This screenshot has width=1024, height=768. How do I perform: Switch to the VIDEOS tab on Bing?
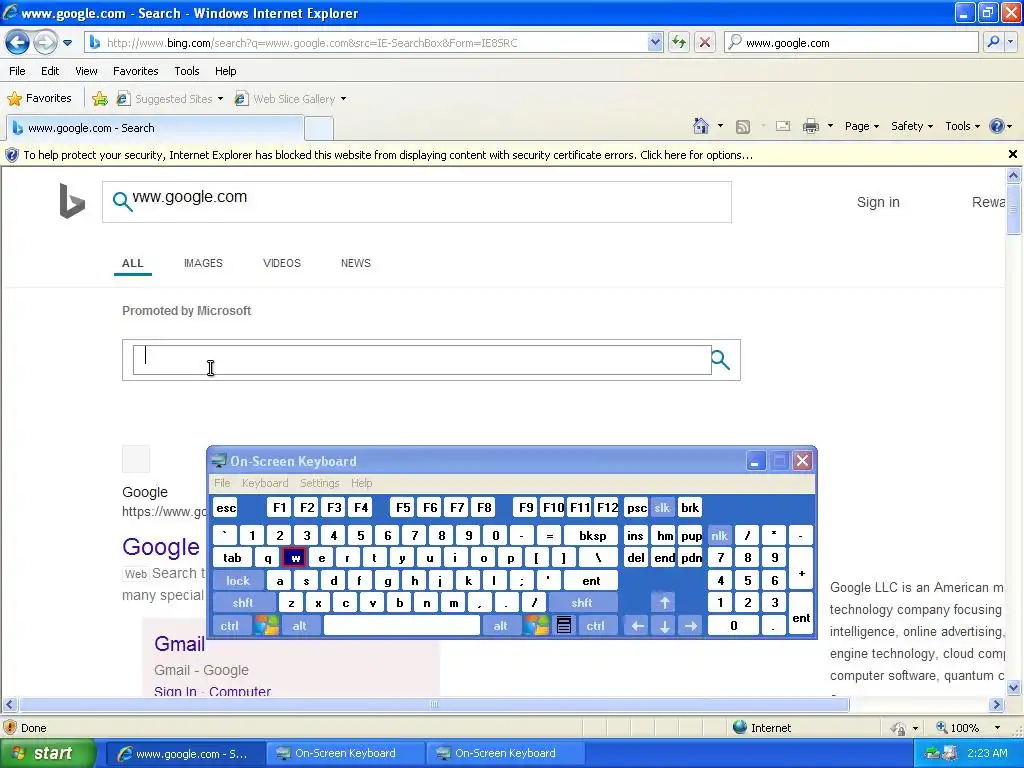(x=281, y=263)
